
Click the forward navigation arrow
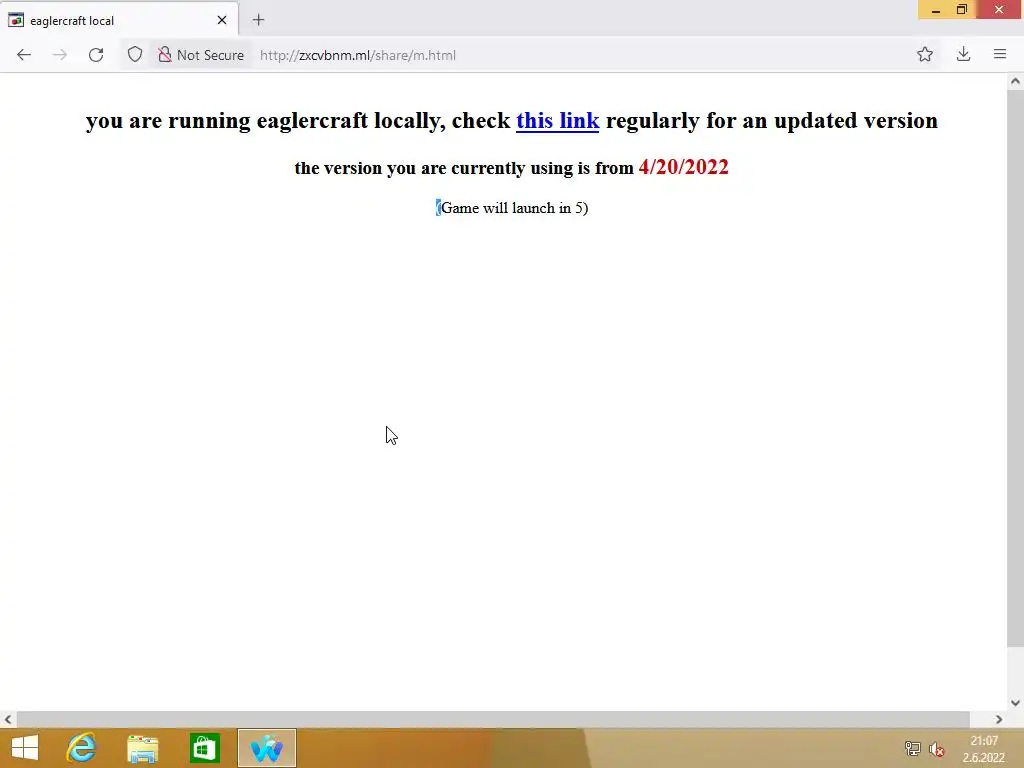(59, 55)
